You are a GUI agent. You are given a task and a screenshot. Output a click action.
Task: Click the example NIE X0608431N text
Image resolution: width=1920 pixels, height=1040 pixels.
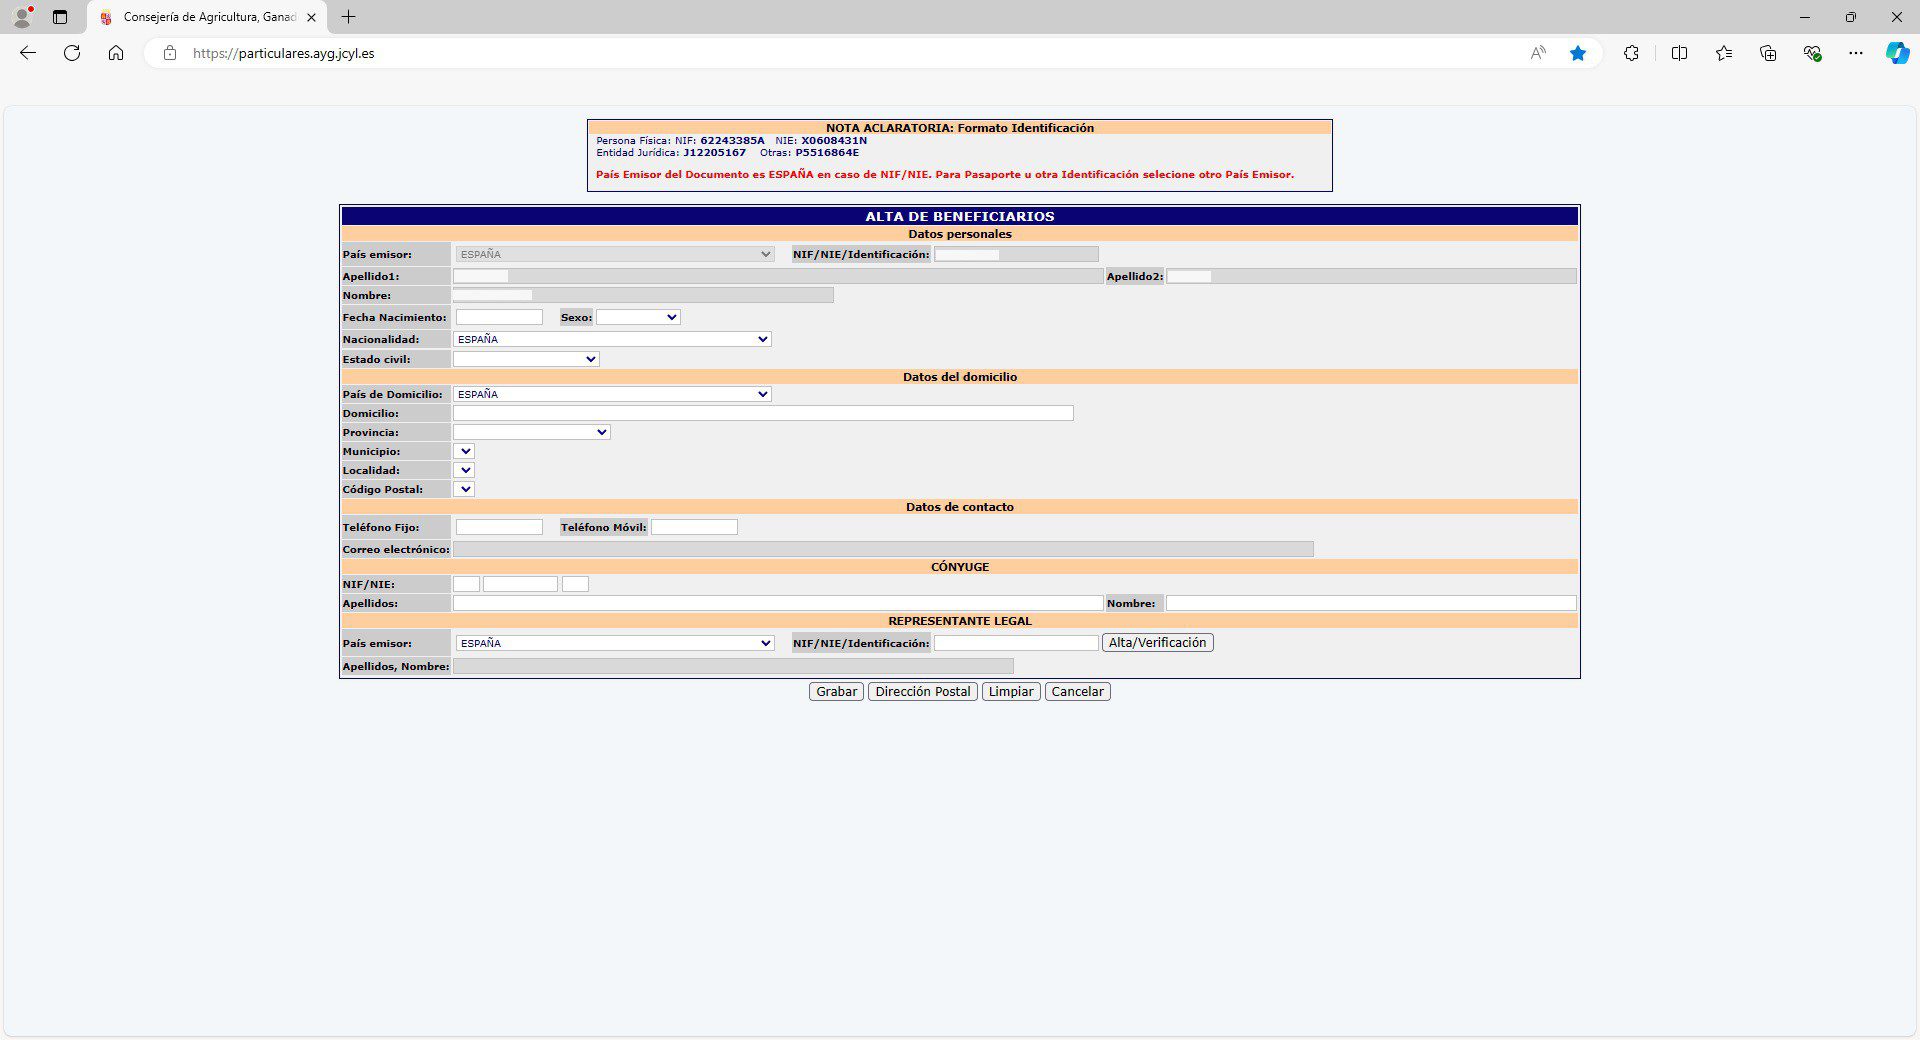coord(834,141)
